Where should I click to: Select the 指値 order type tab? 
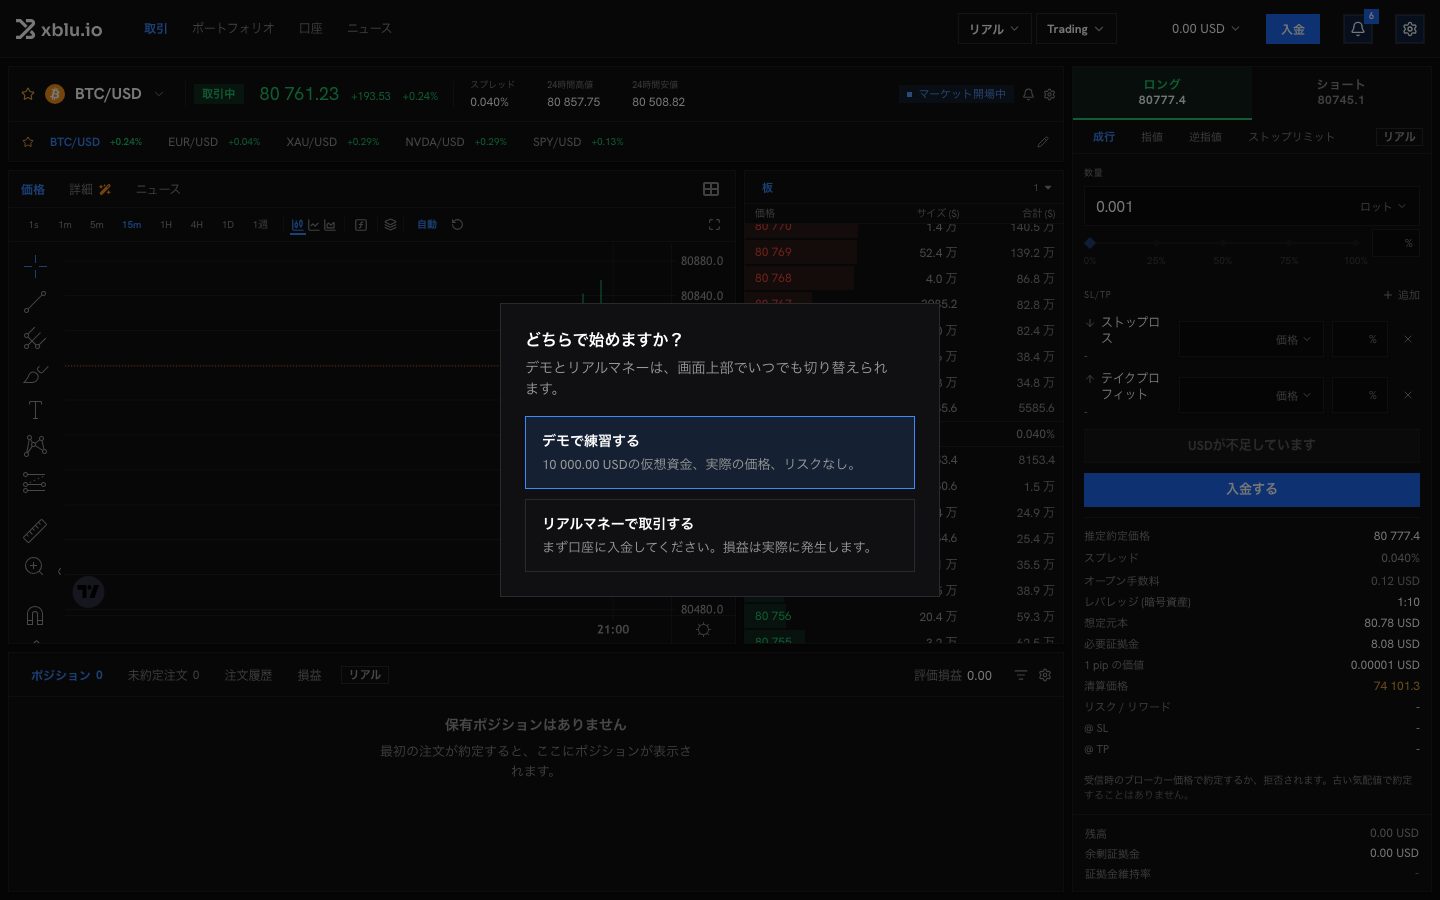tap(1152, 137)
